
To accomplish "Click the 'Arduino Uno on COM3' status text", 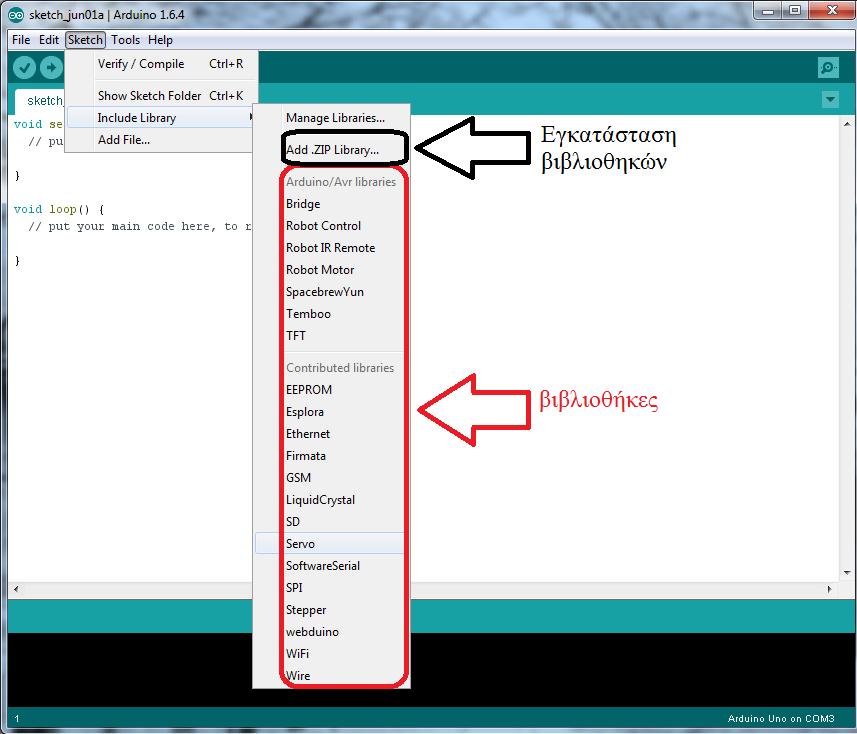I will point(781,718).
